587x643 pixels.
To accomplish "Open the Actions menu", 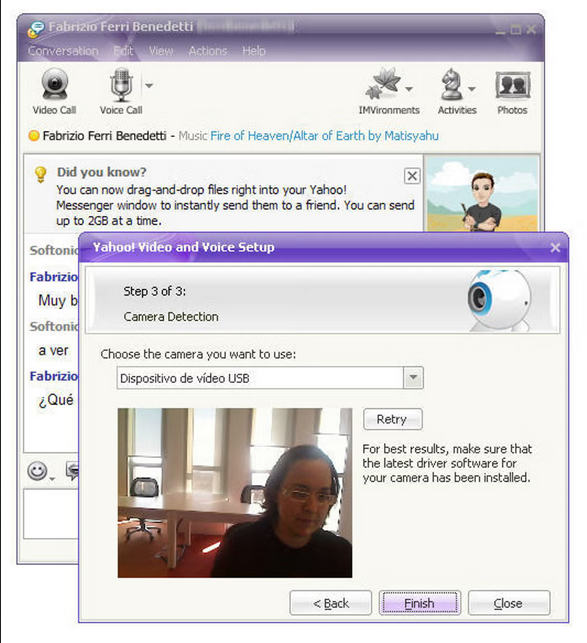I will [x=208, y=51].
